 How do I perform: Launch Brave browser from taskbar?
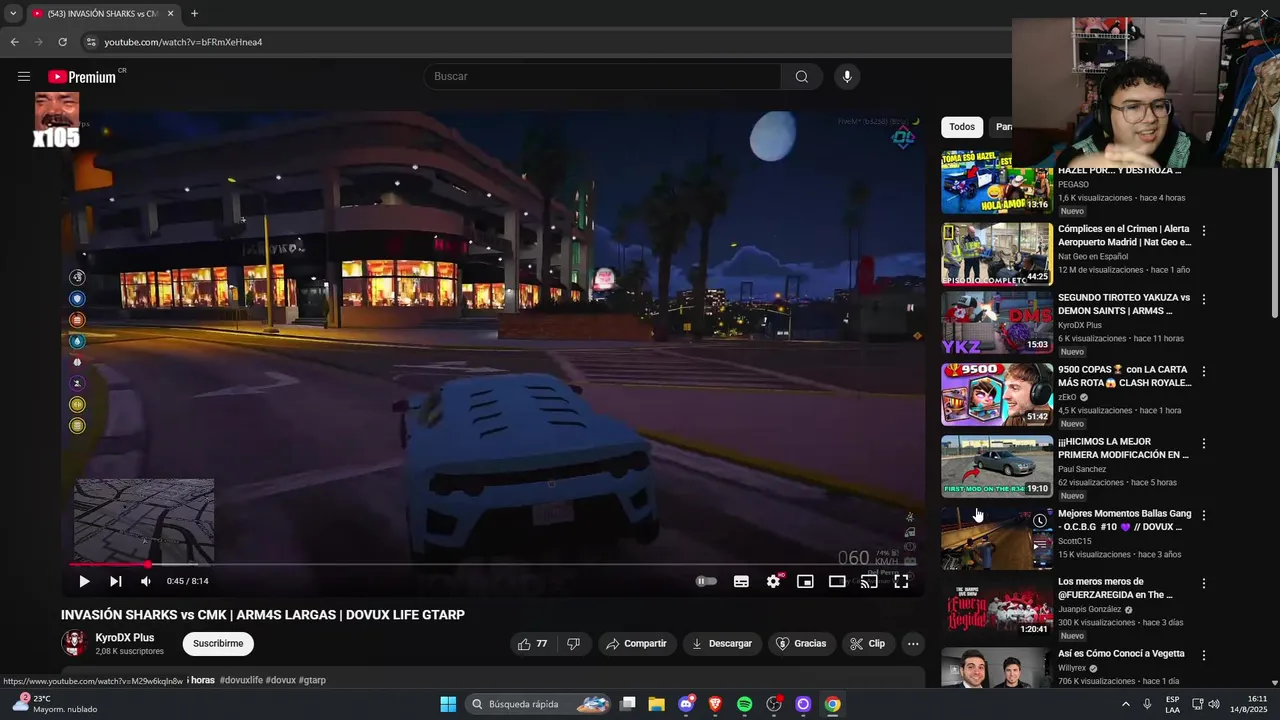(x=715, y=704)
